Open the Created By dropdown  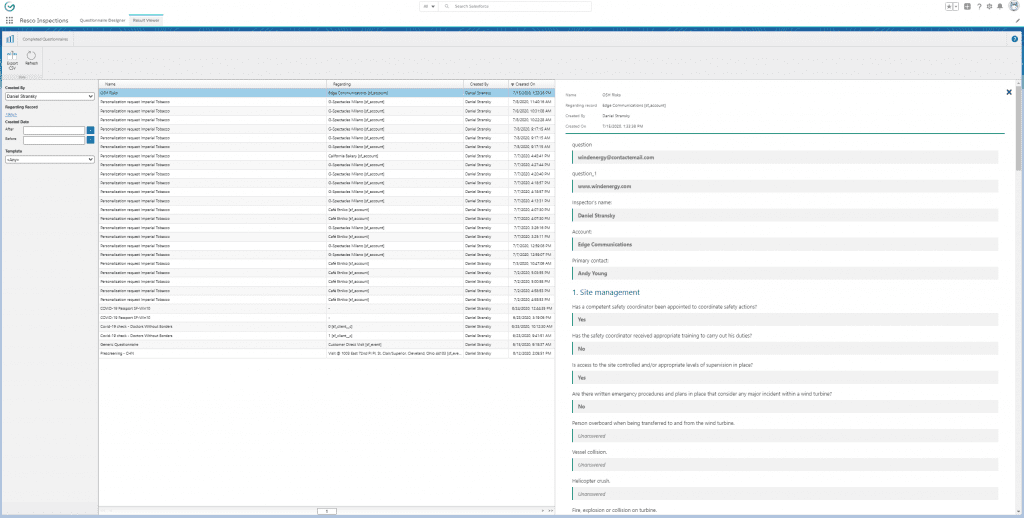pos(50,97)
